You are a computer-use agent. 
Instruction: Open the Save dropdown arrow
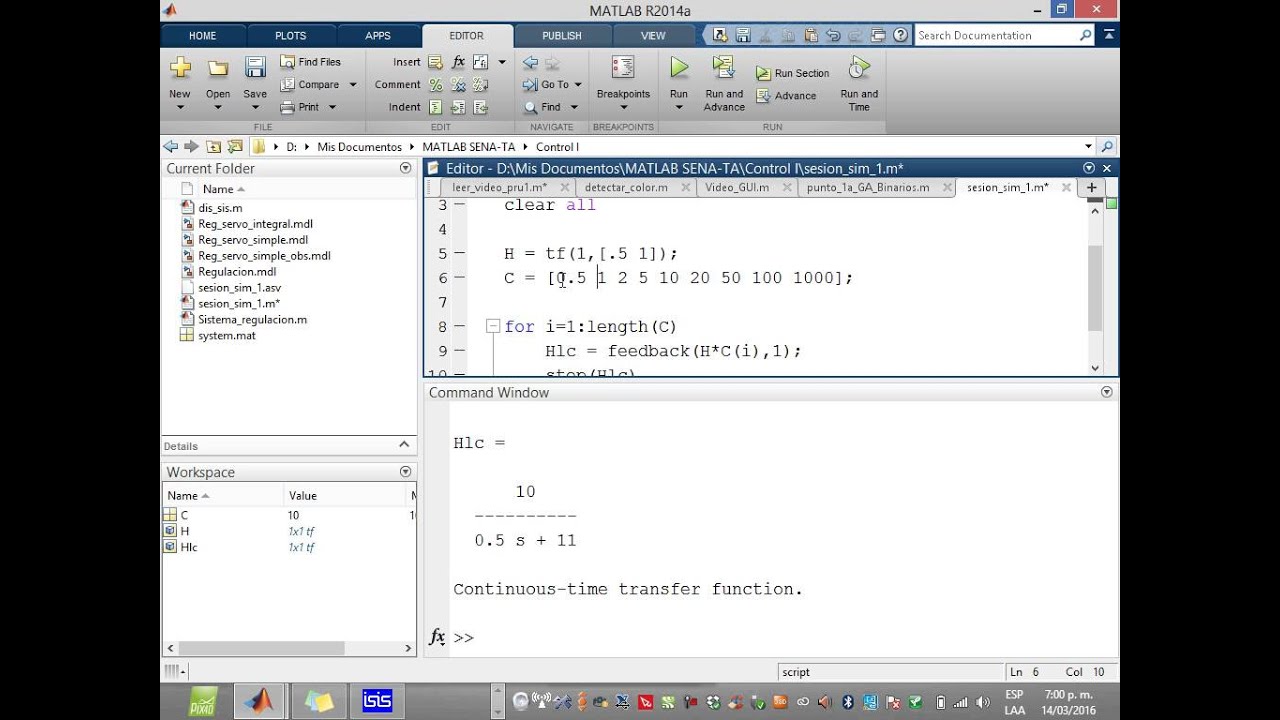tap(255, 107)
